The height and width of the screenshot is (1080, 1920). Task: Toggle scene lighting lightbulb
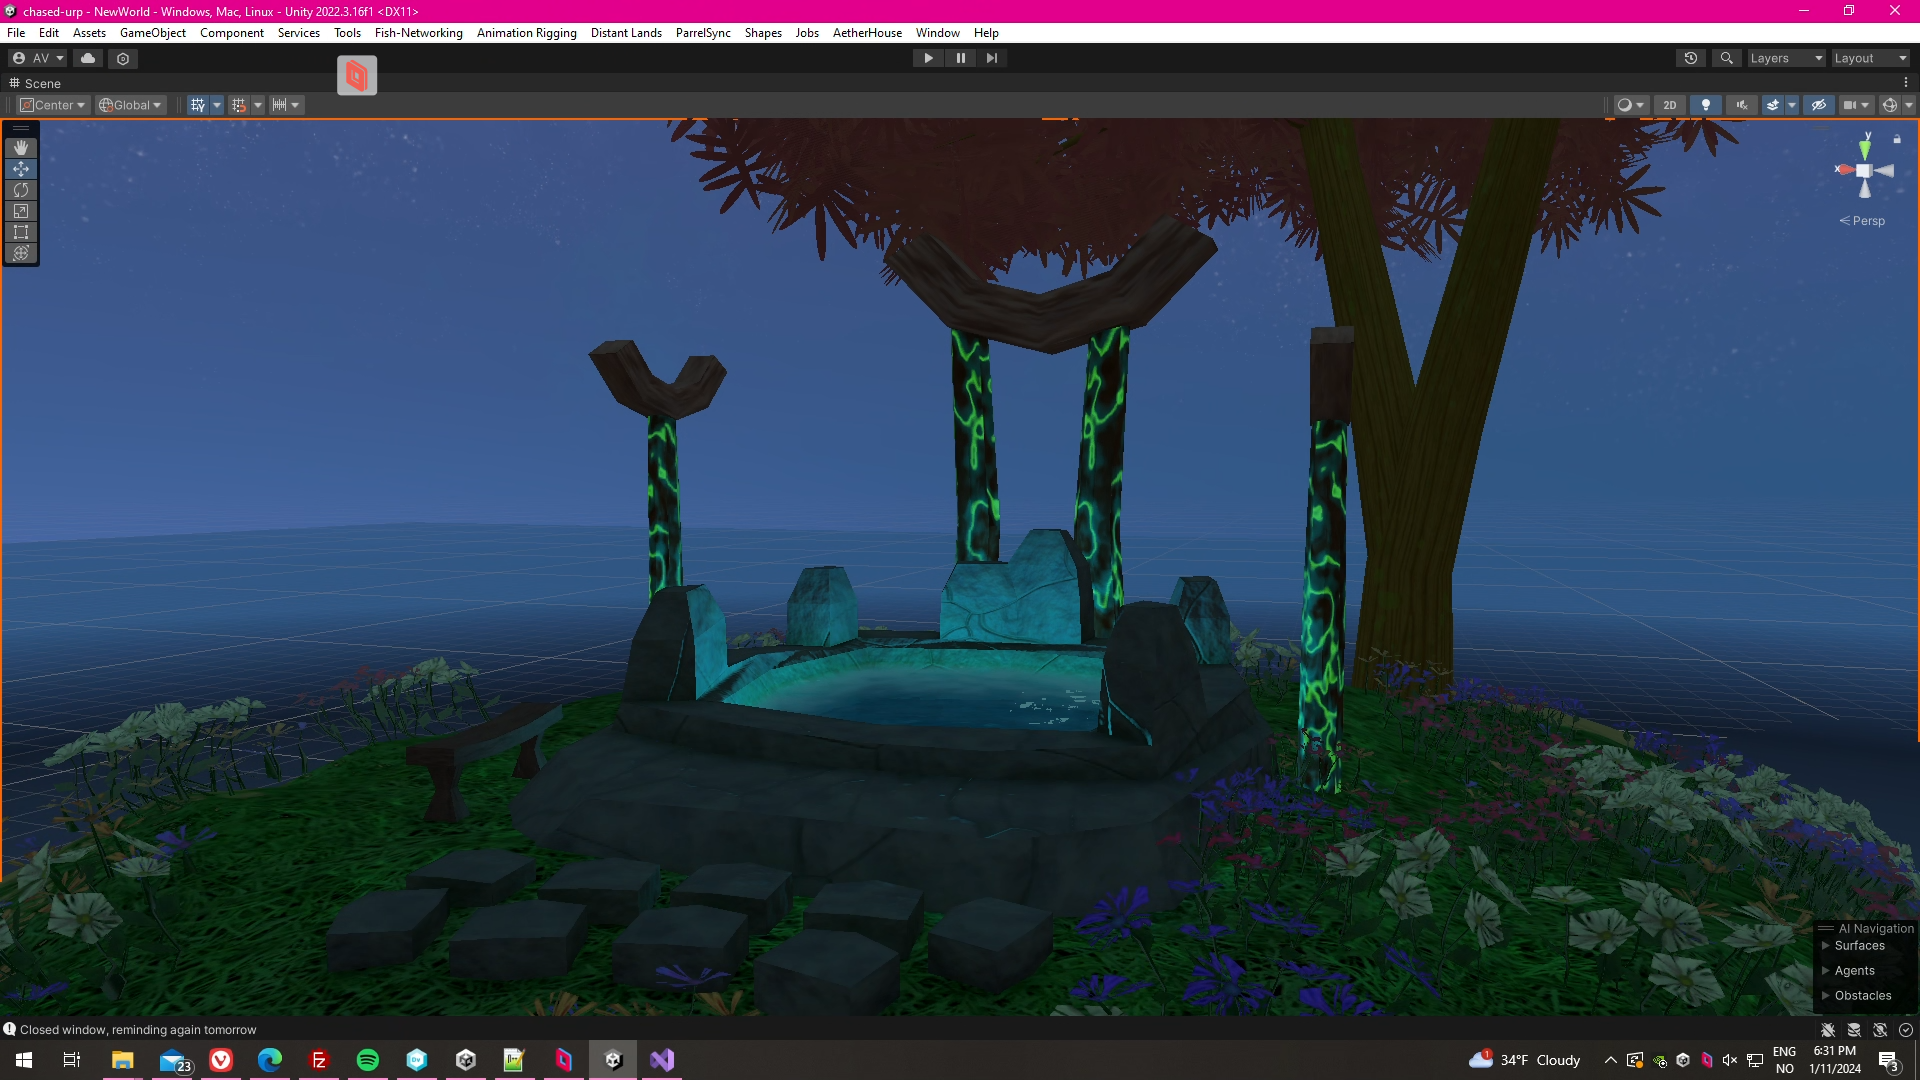[x=1706, y=105]
